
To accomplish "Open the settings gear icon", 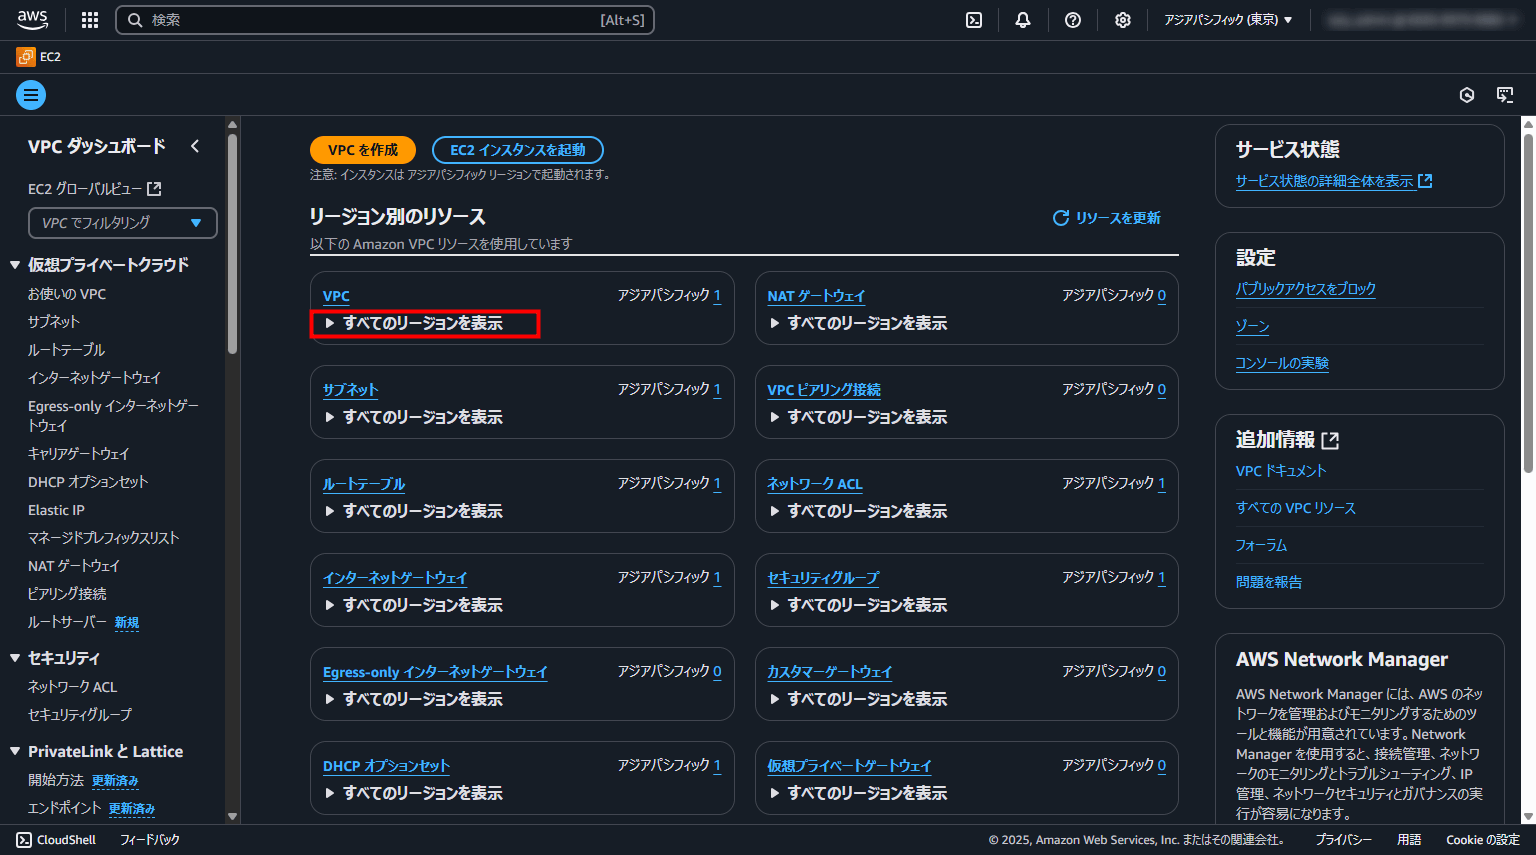I will (1123, 20).
